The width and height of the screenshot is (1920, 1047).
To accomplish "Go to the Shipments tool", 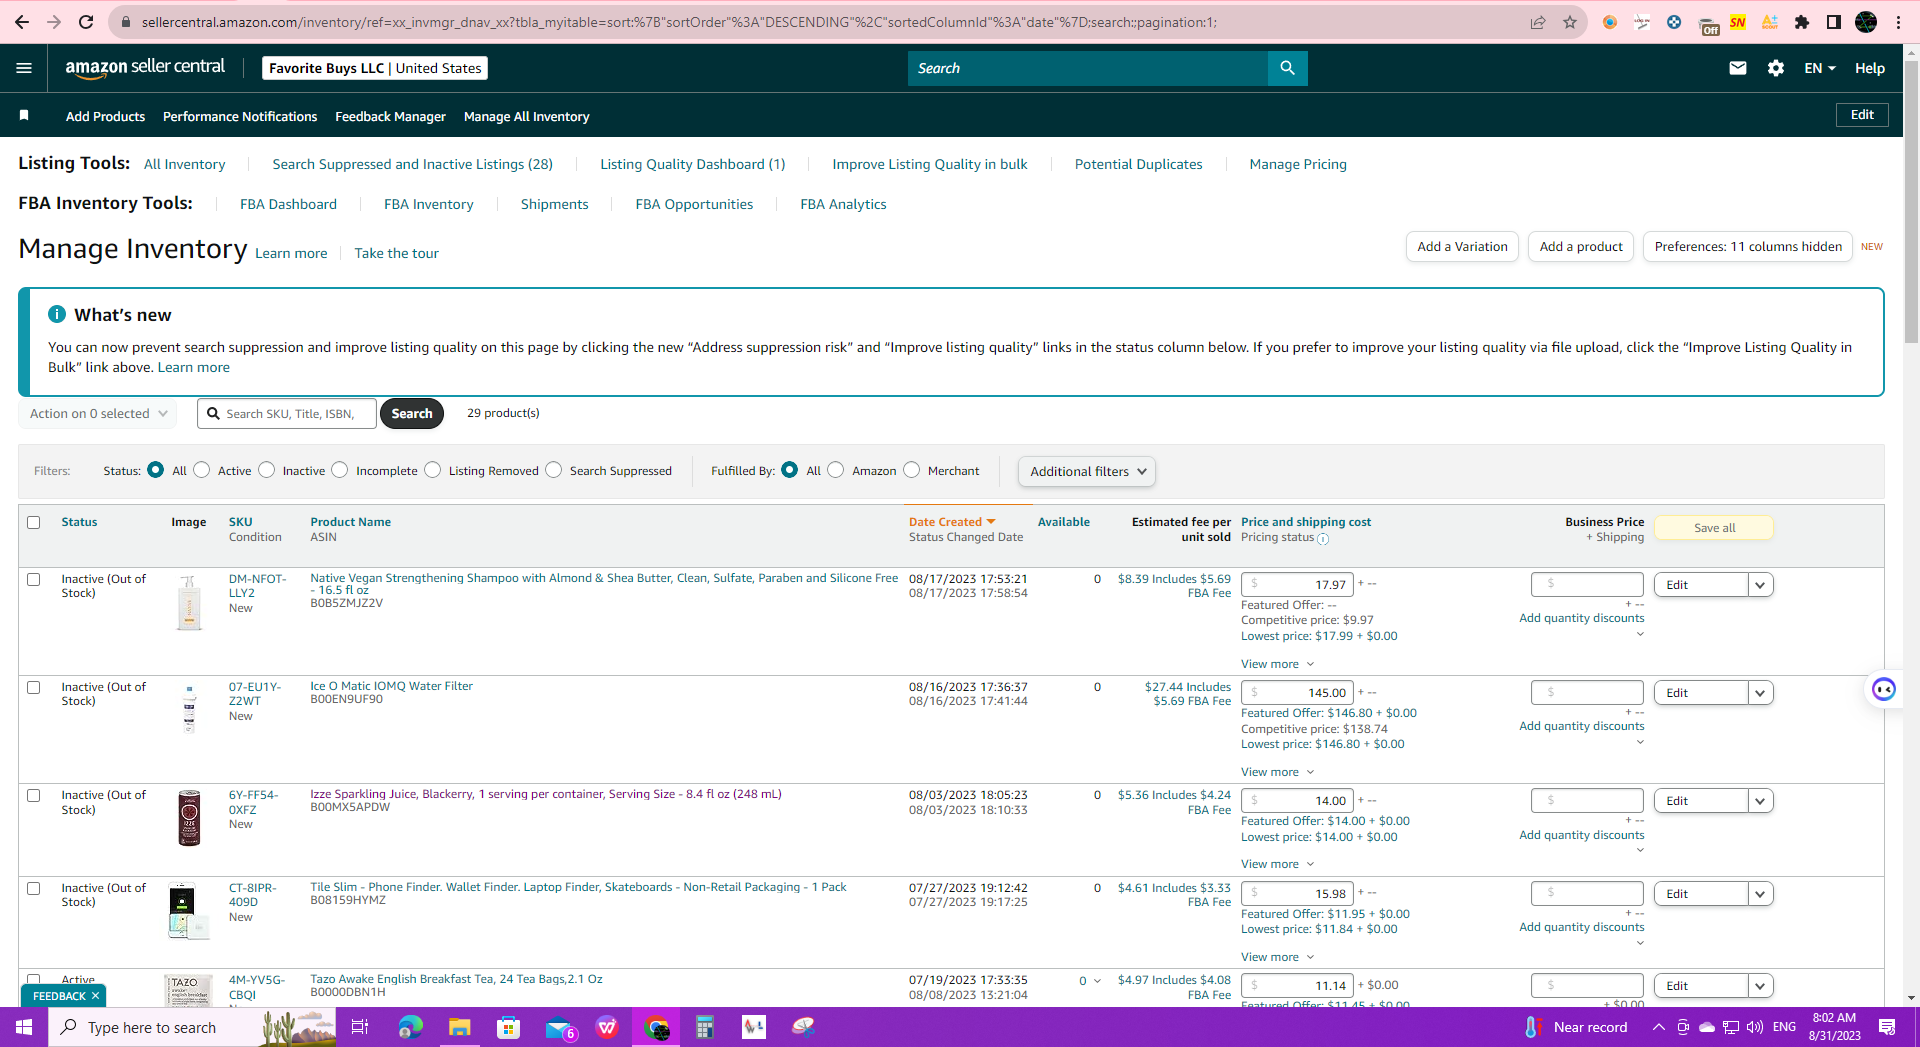I will coord(555,204).
